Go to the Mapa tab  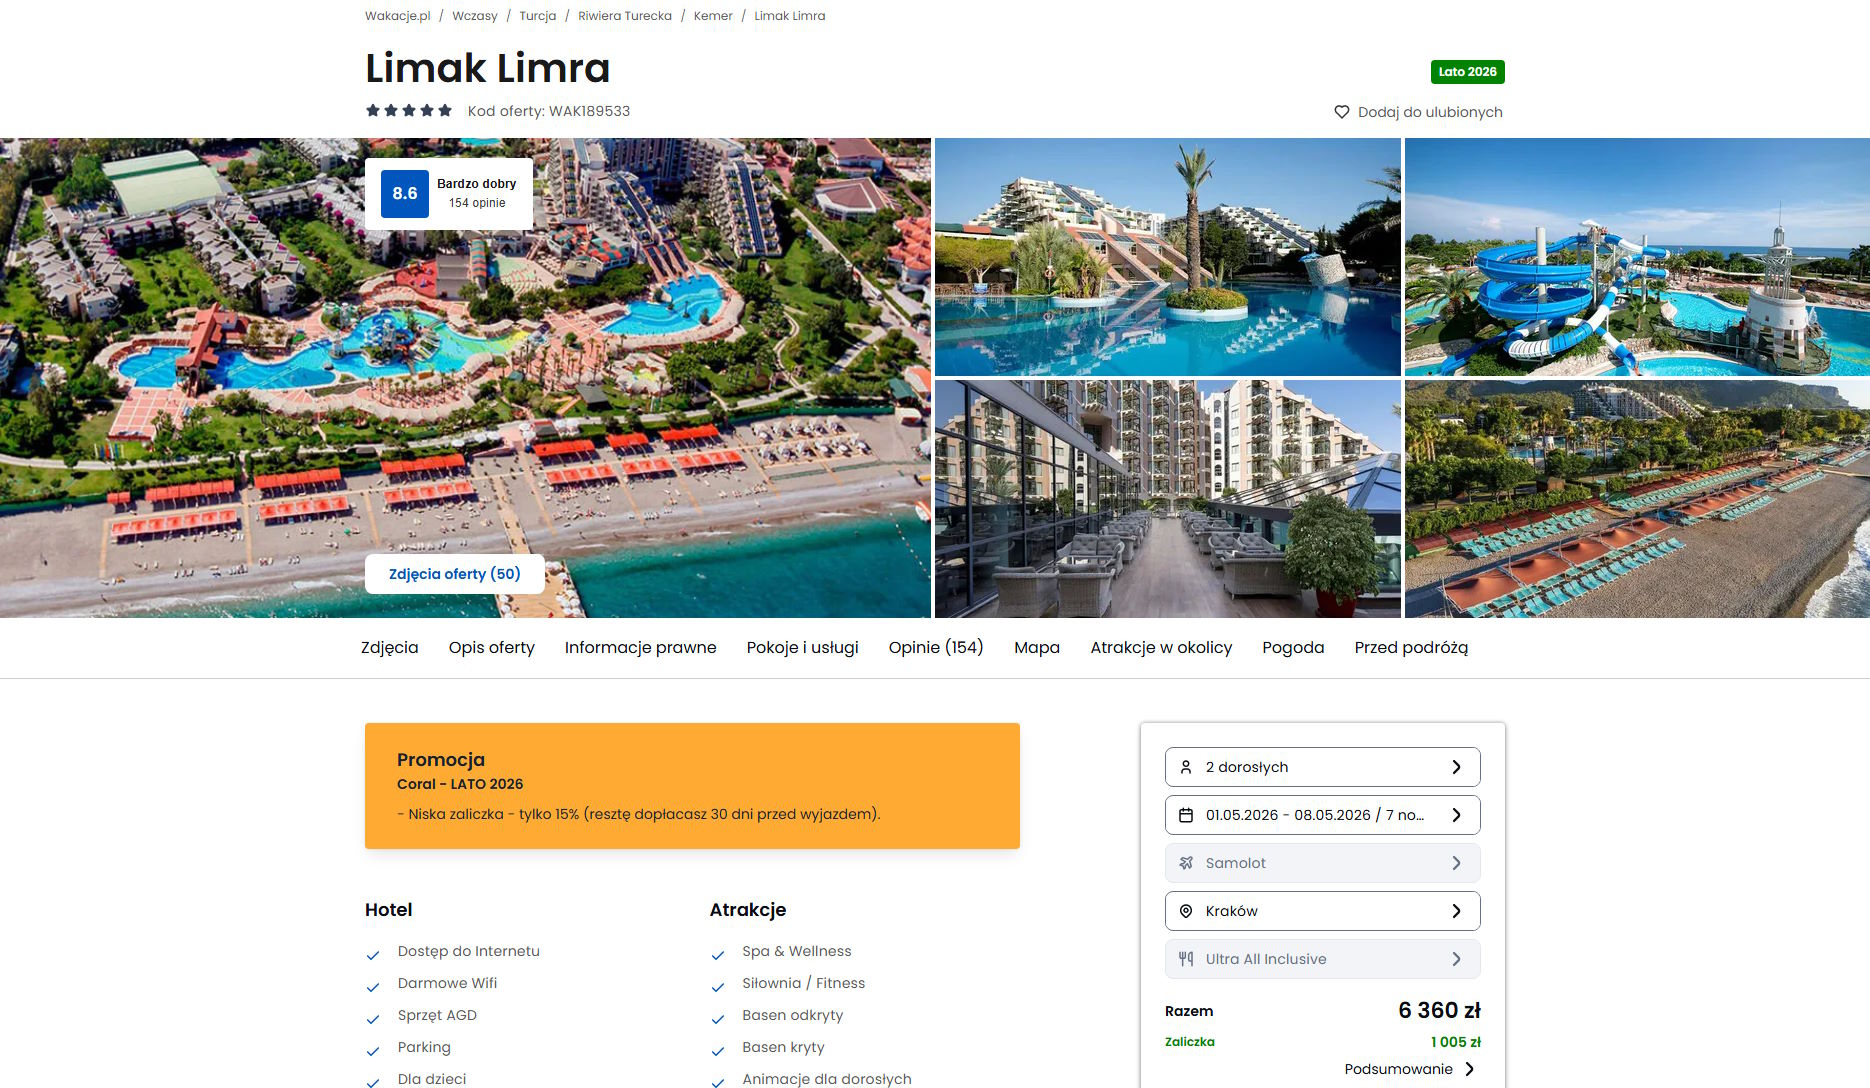[x=1037, y=648]
